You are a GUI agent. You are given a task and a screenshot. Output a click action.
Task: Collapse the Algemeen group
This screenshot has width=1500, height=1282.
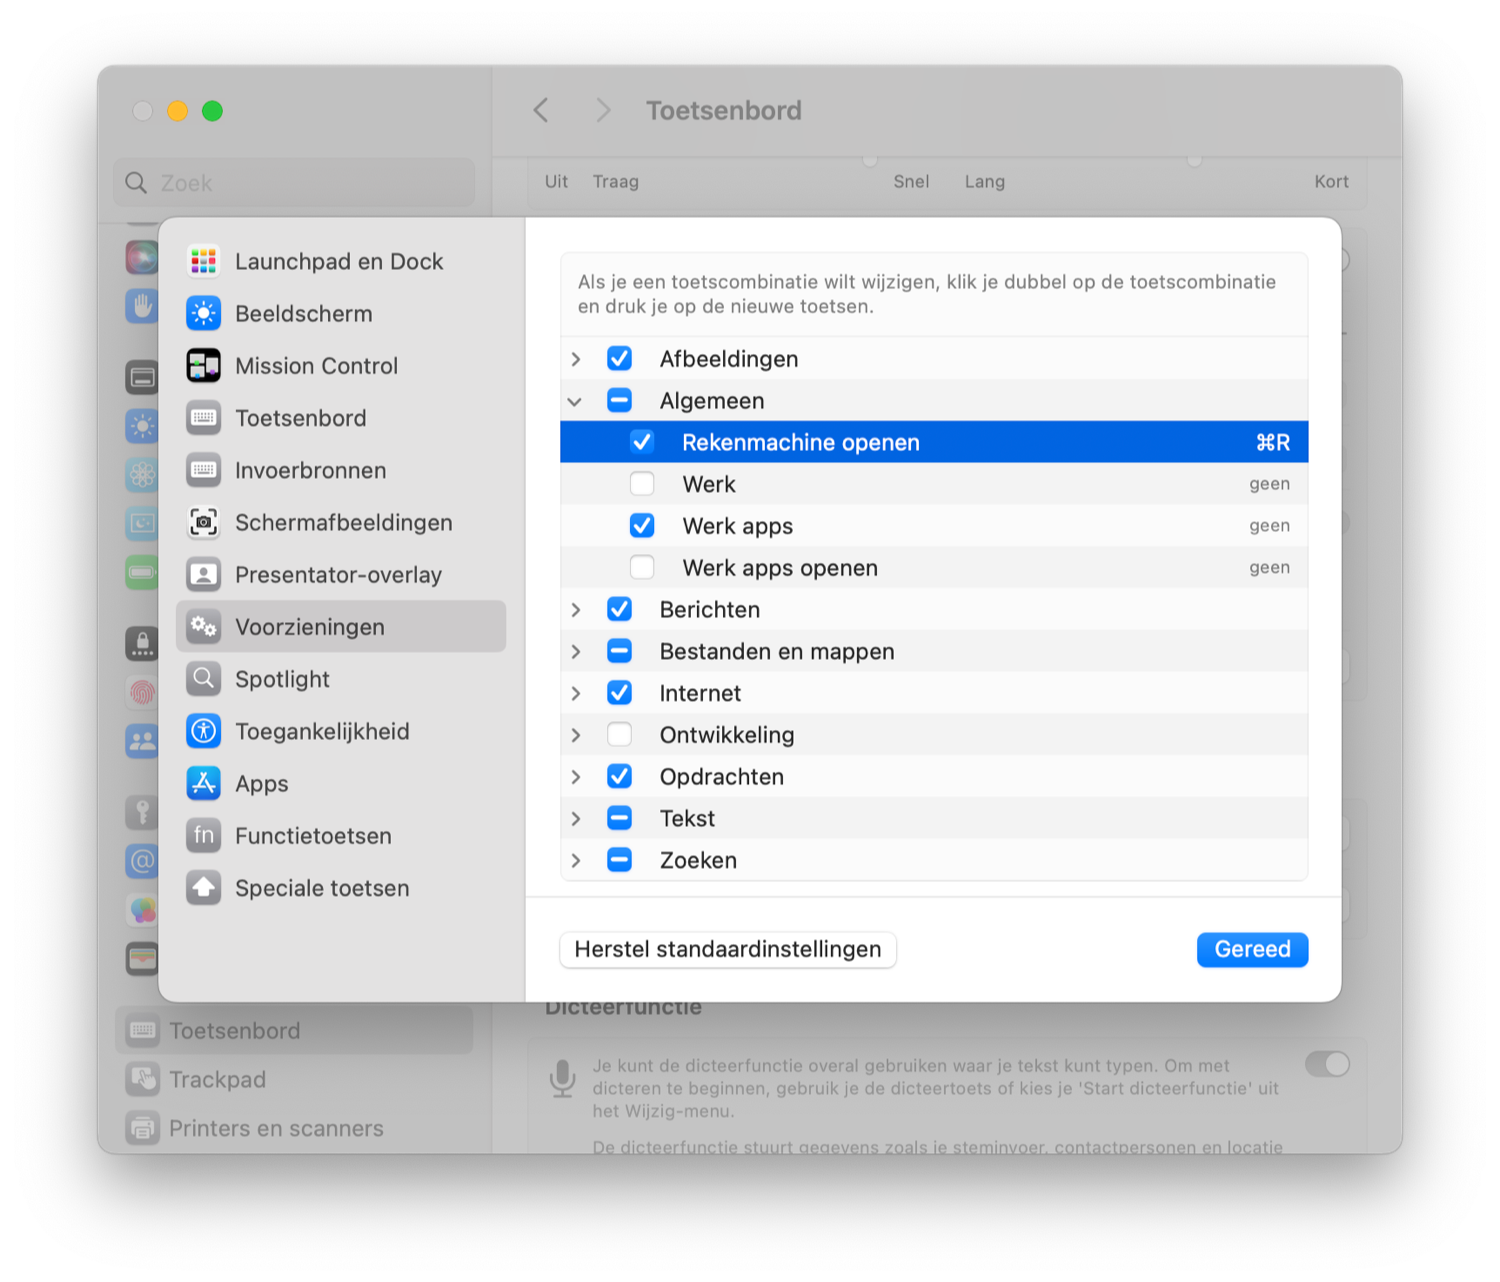click(575, 401)
